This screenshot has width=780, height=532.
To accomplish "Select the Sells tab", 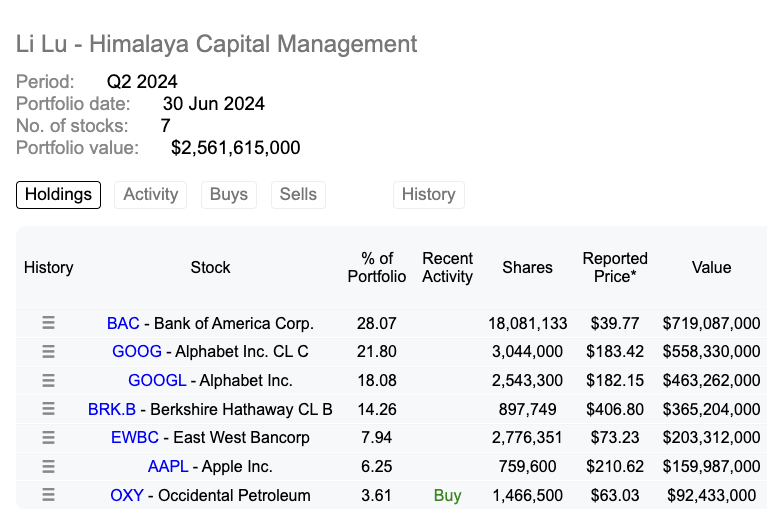I will 298,194.
